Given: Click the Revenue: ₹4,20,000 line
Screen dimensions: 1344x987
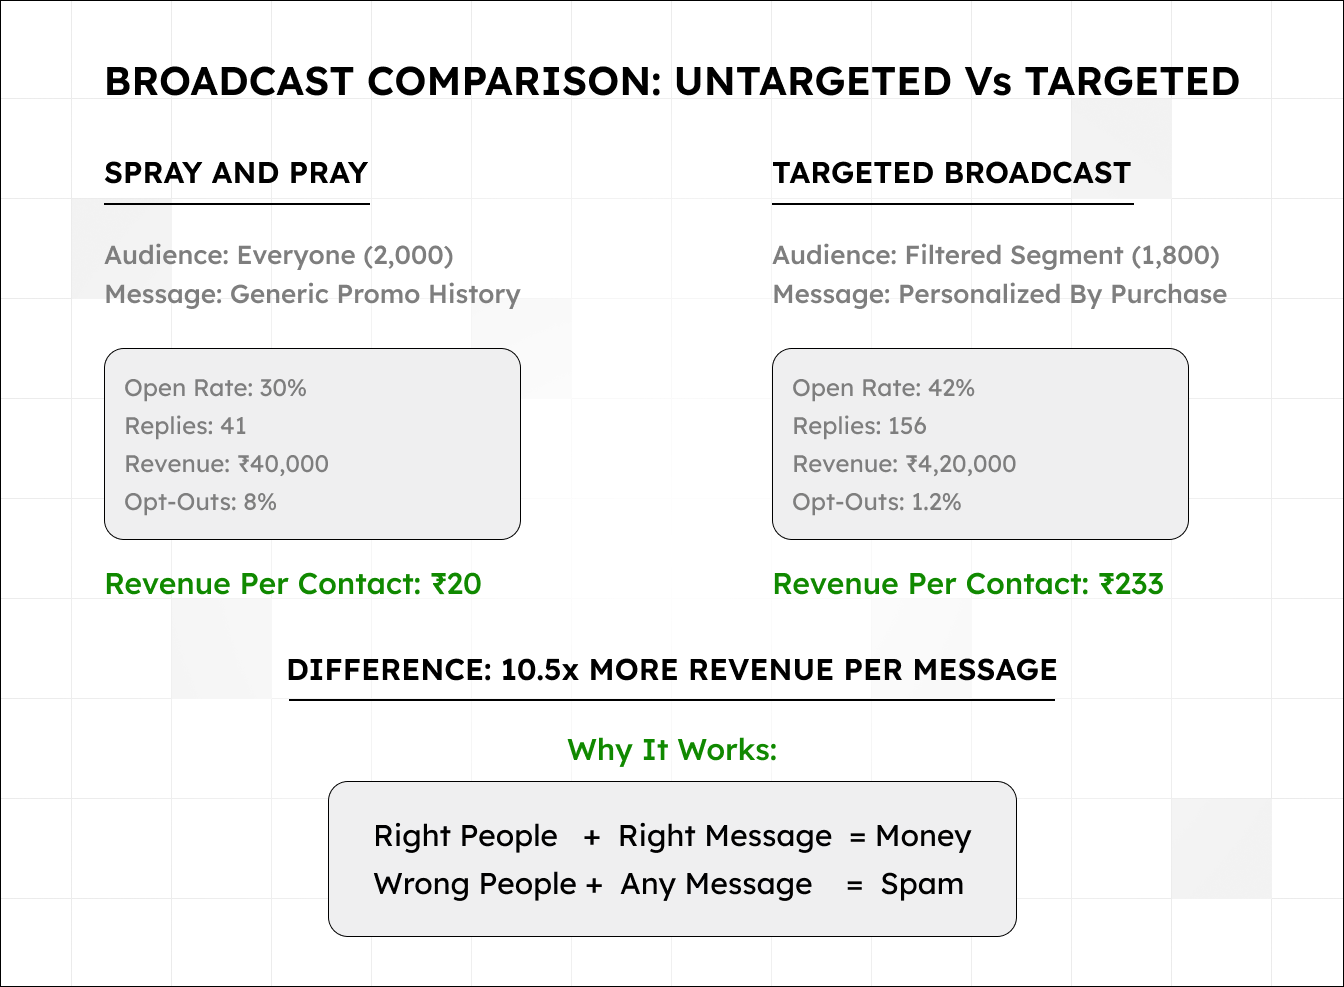Looking at the screenshot, I should tap(904, 464).
